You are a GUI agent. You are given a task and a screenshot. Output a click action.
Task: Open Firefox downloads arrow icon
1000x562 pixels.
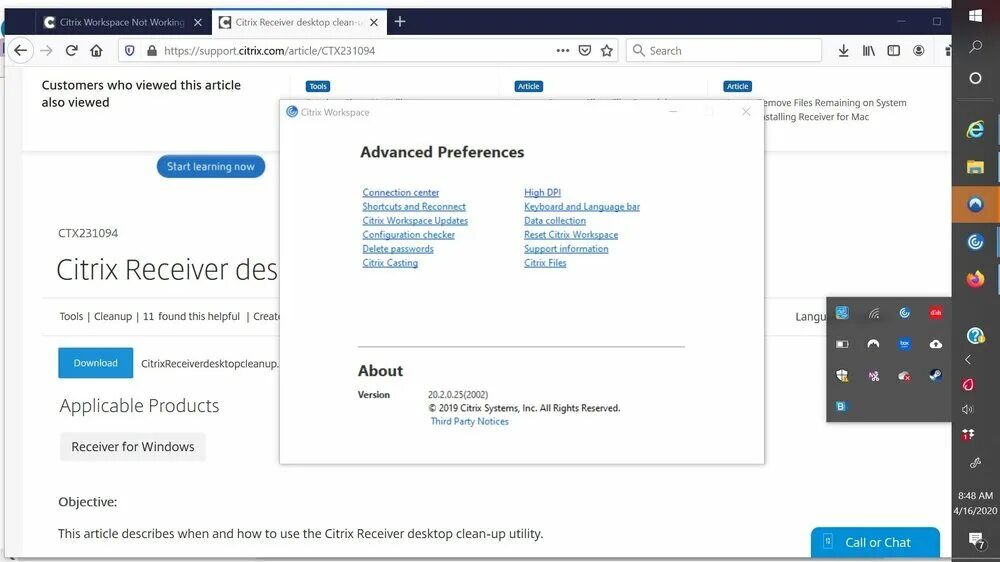pos(843,50)
